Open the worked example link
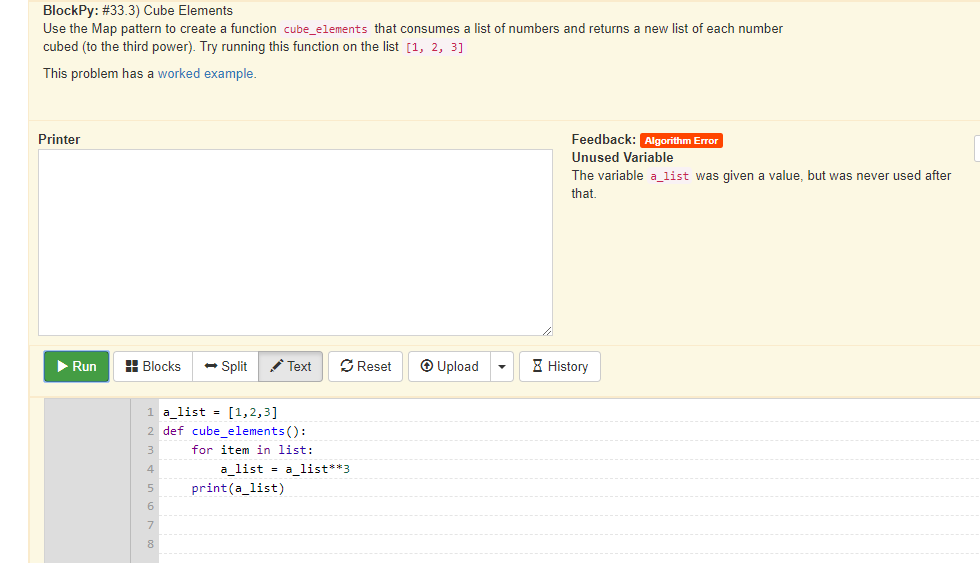Image resolution: width=980 pixels, height=563 pixels. pyautogui.click(x=206, y=74)
